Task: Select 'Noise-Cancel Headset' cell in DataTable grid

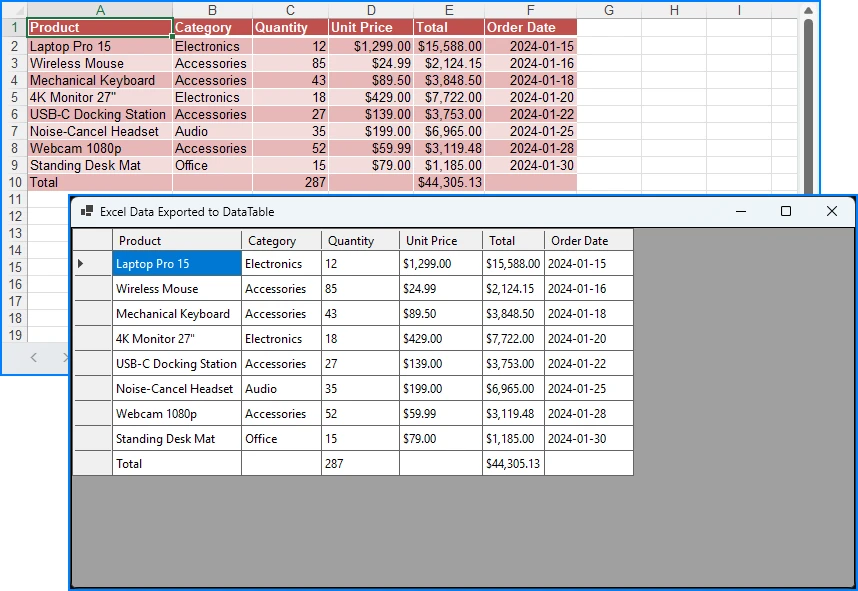Action: click(x=177, y=389)
